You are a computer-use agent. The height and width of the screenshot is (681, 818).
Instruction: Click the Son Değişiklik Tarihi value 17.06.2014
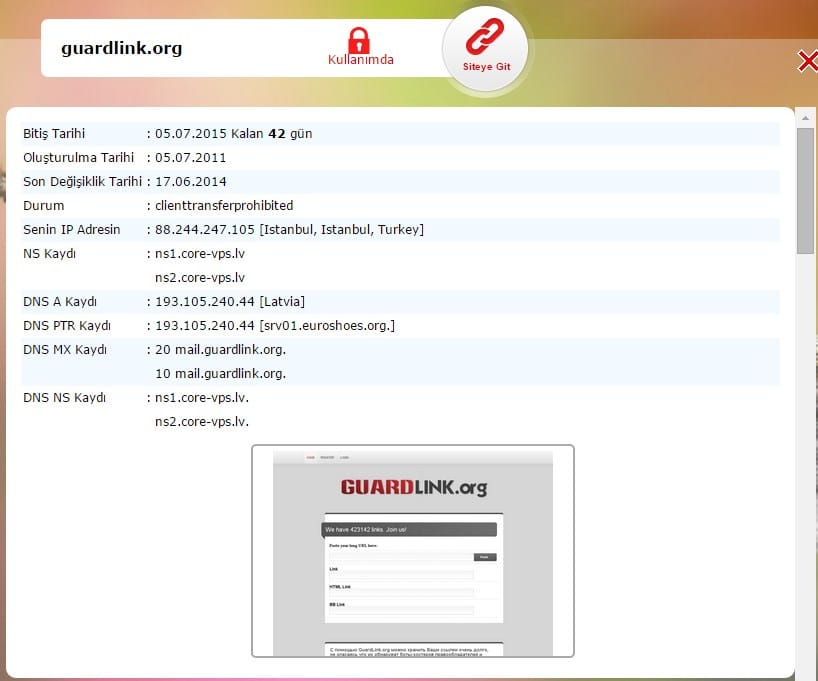(191, 182)
